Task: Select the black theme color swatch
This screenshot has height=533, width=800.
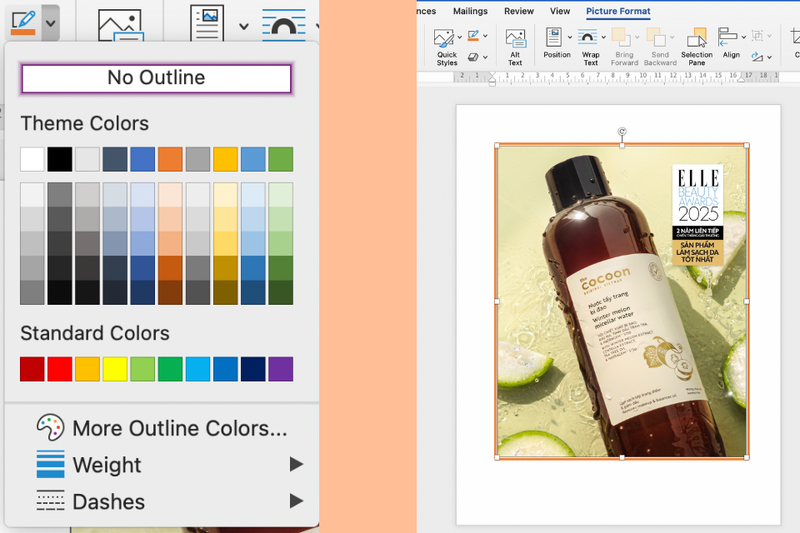Action: pos(60,159)
